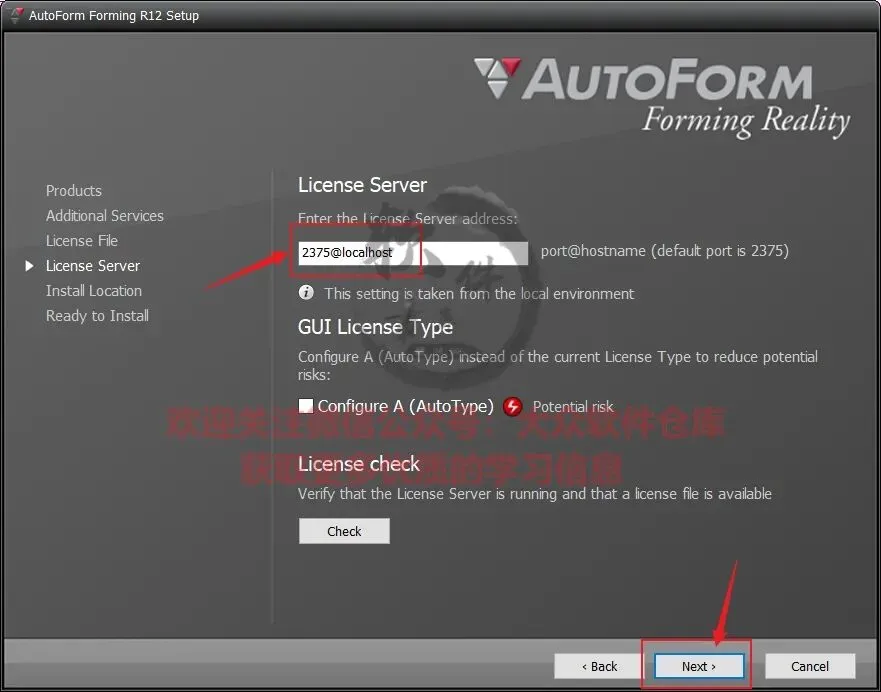Click the License check heading

(358, 464)
